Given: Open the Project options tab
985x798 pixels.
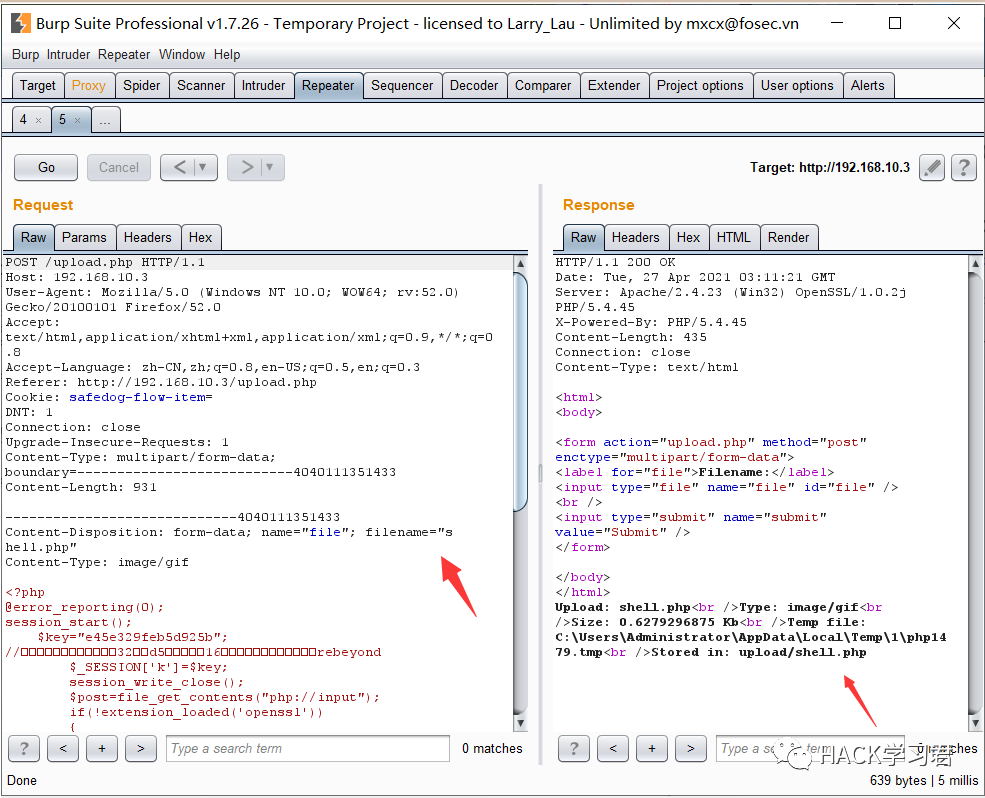Looking at the screenshot, I should tap(700, 85).
